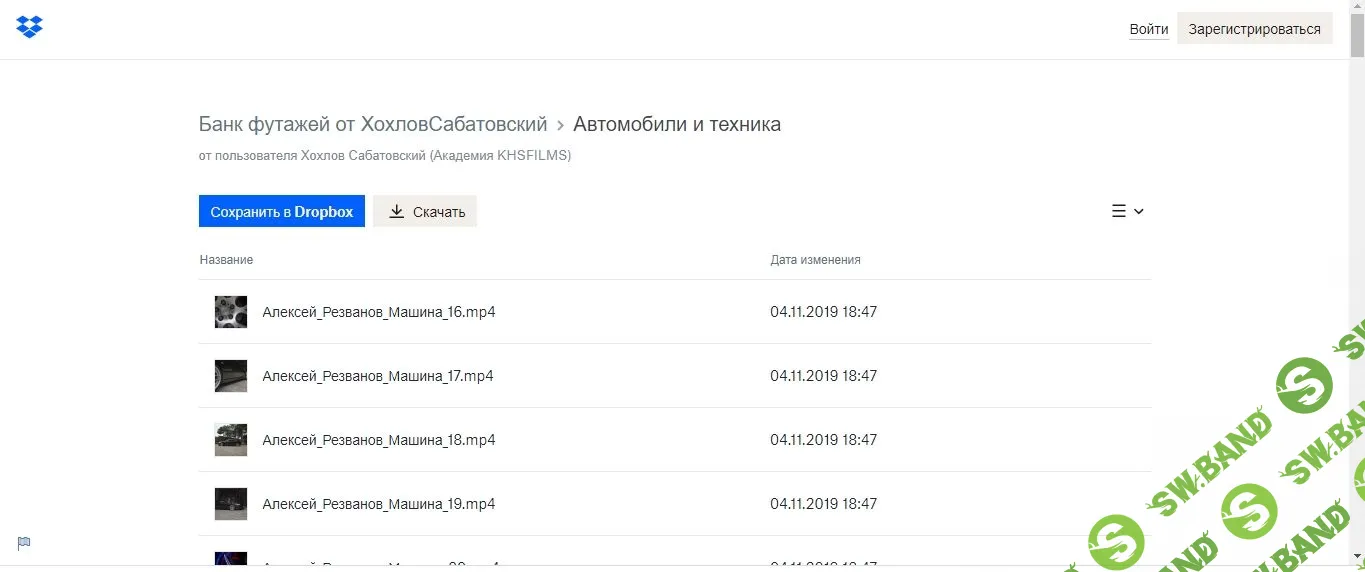Open thumbnail of Машина_17.mp4

231,376
